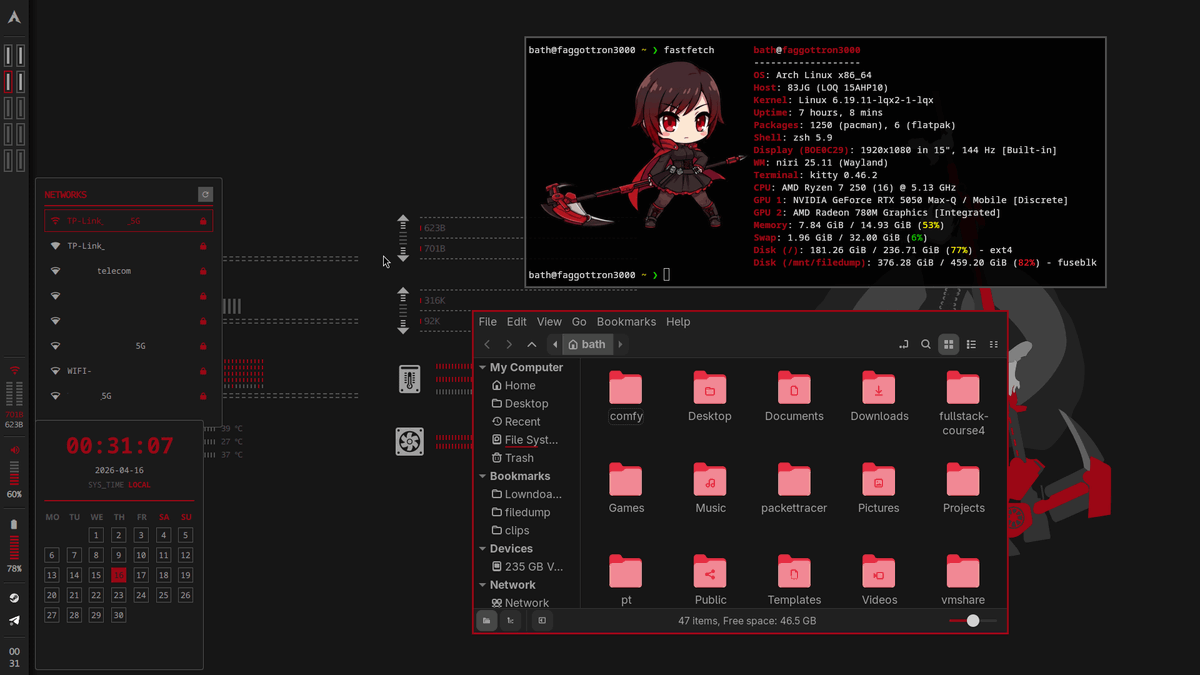1200x675 pixels.
Task: Click the WiFi status icon in sidebar
Action: [14, 371]
